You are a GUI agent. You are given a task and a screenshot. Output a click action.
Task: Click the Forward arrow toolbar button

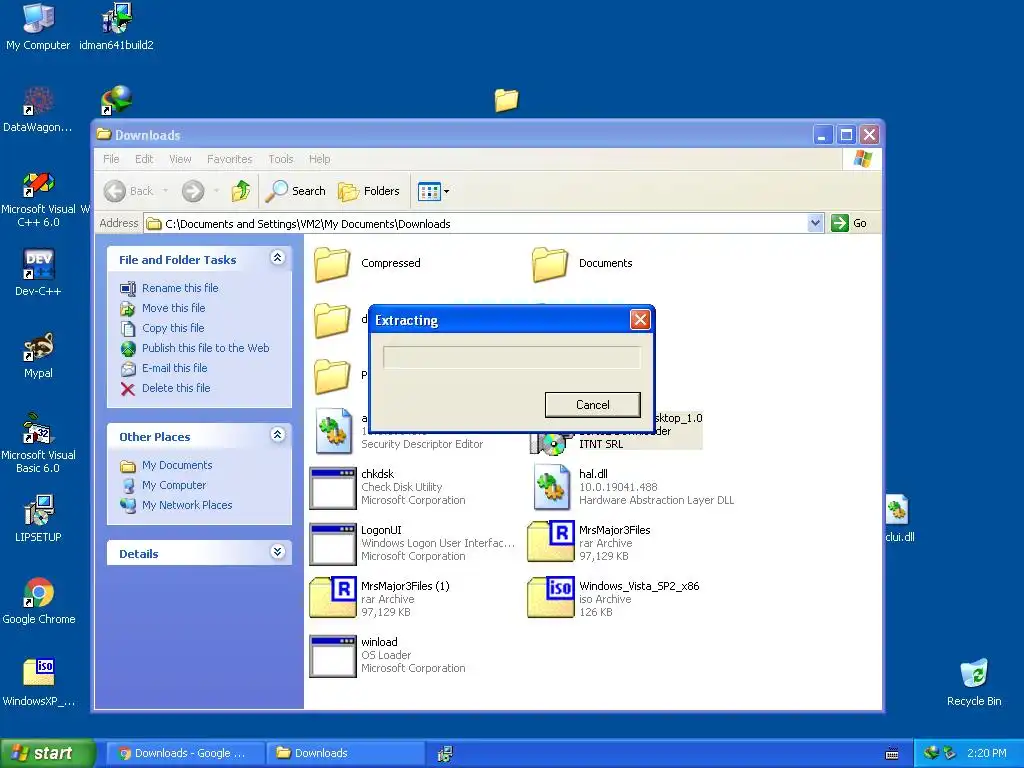click(193, 191)
